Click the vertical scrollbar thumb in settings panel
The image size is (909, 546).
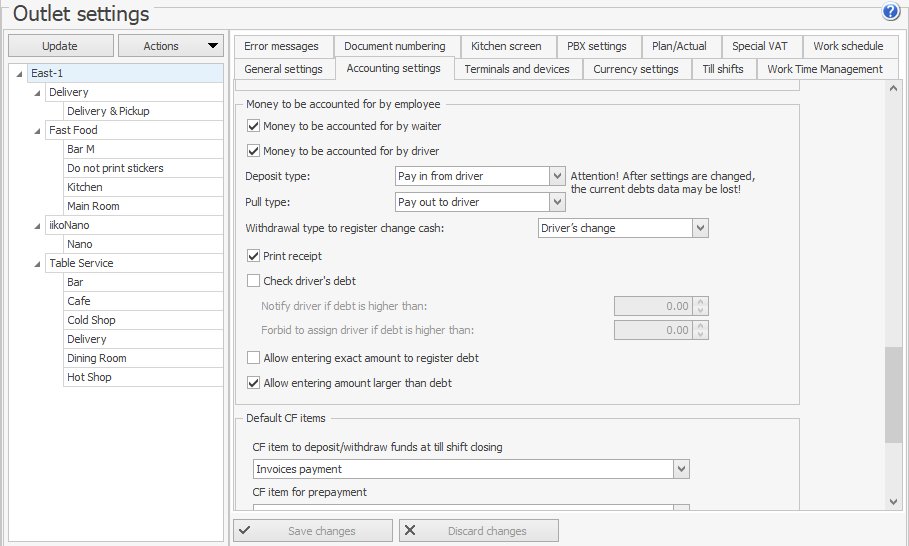click(x=893, y=394)
